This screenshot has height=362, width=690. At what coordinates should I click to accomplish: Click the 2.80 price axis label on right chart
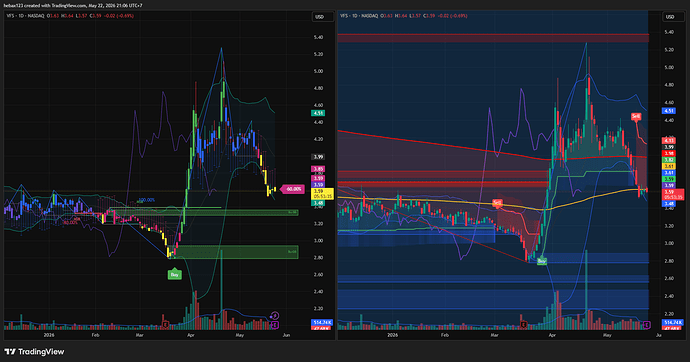point(669,261)
